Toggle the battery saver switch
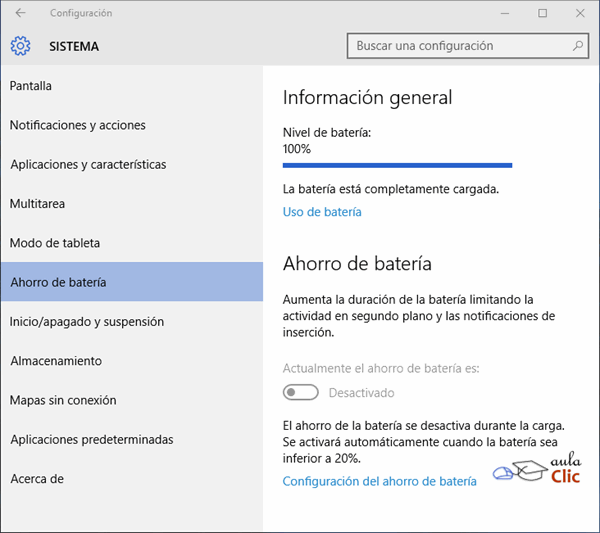This screenshot has width=600, height=533. (301, 393)
